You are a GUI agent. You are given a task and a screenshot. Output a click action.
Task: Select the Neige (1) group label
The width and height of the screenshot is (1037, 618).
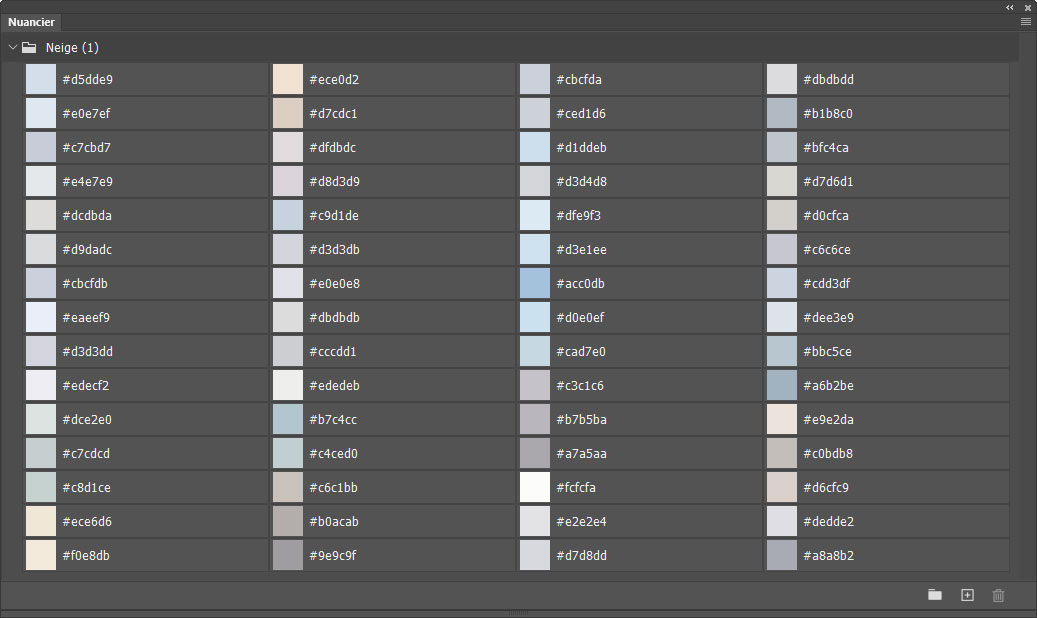(x=72, y=47)
